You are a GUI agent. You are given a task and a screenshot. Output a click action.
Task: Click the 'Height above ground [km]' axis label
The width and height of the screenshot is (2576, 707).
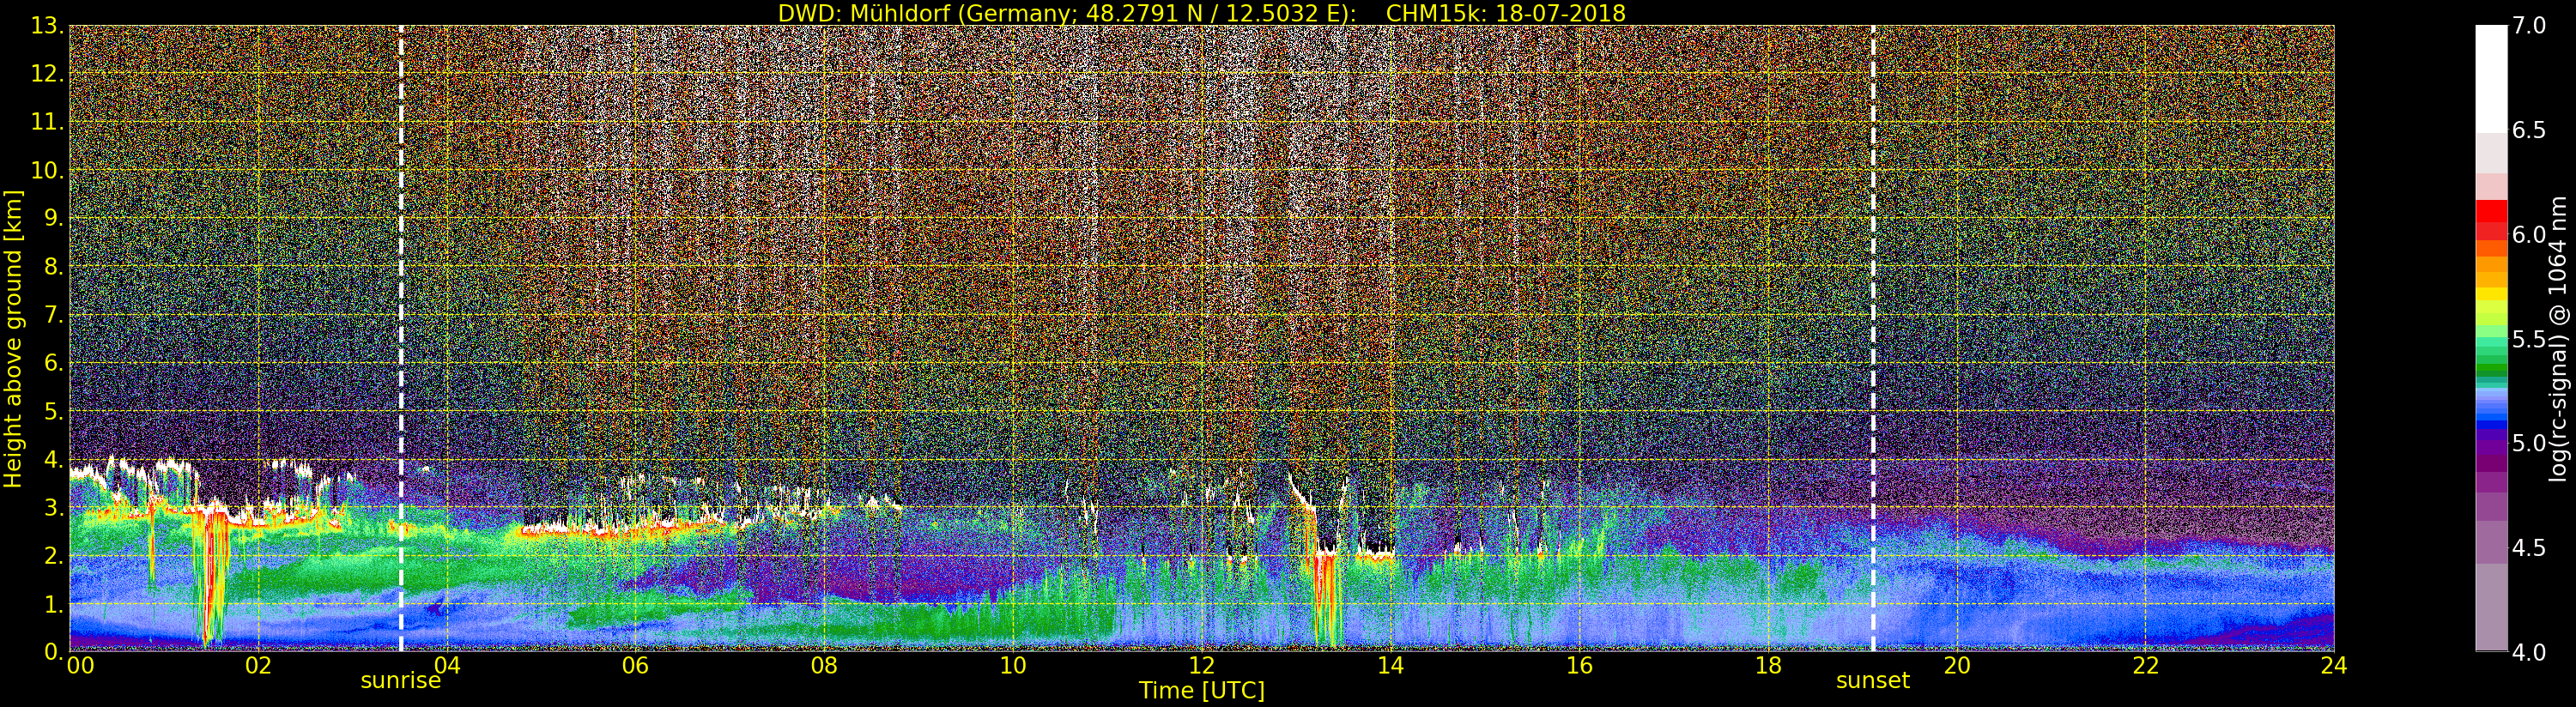pos(13,338)
